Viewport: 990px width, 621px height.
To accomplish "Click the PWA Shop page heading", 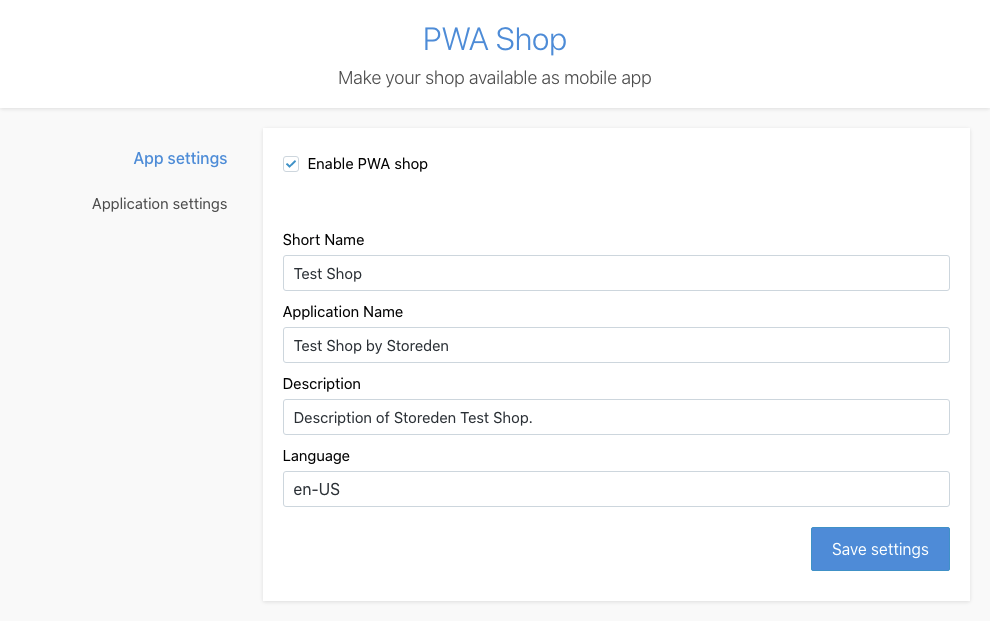I will [495, 39].
